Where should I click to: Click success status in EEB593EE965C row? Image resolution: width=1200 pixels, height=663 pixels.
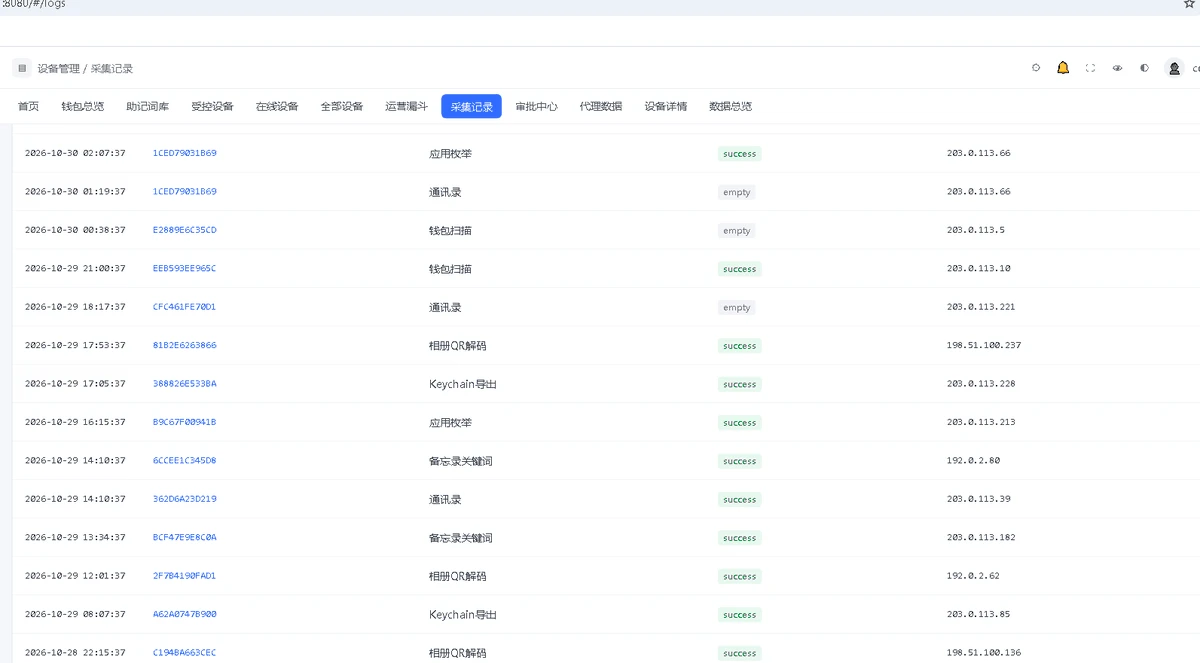740,269
